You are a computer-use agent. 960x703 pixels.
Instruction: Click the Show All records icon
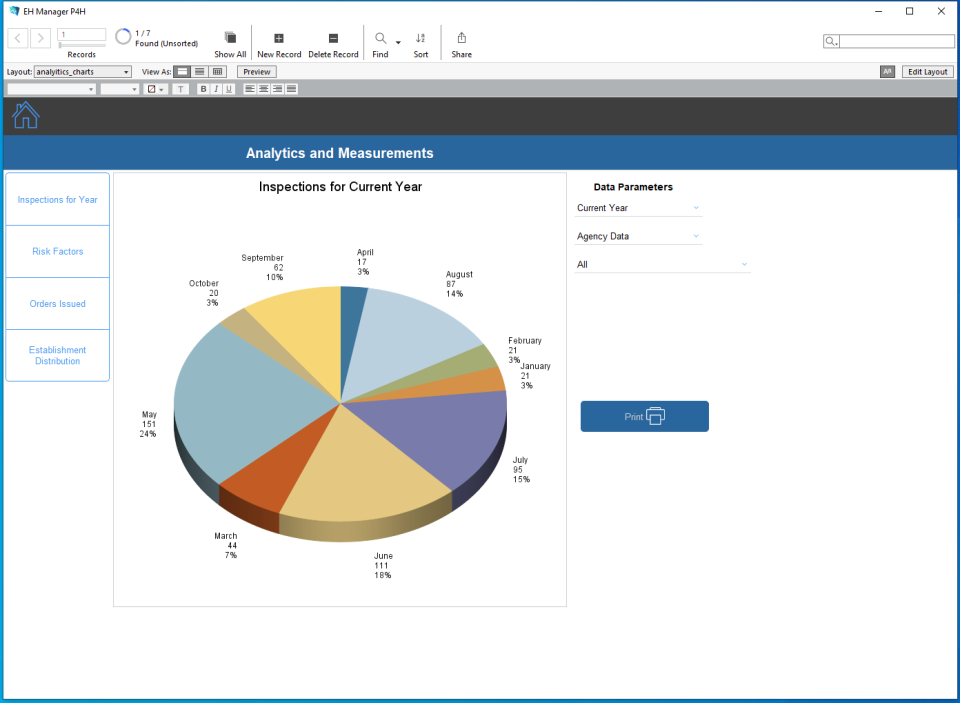click(230, 36)
